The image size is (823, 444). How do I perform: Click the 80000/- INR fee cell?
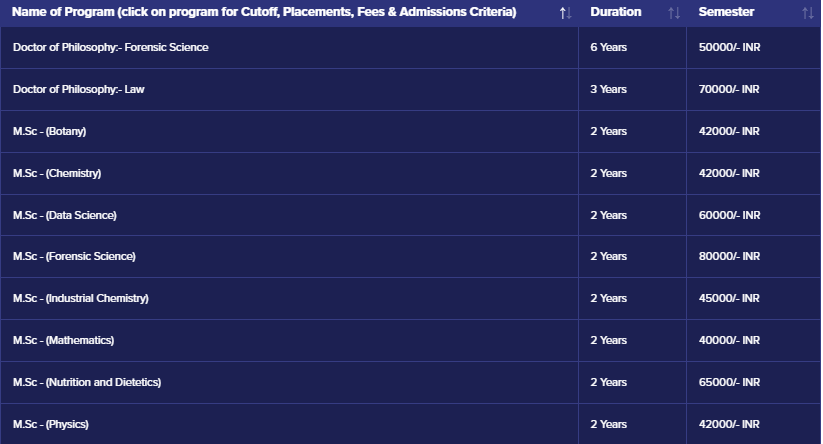click(729, 257)
